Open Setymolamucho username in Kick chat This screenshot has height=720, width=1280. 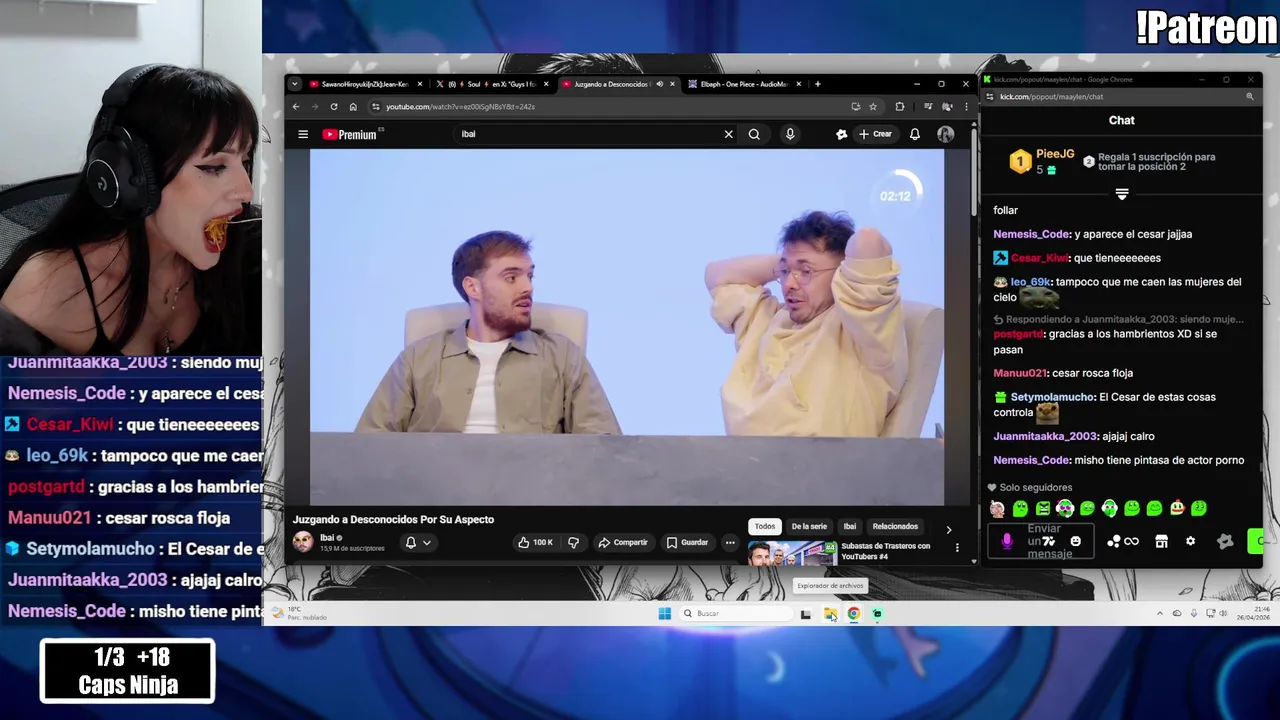pyautogui.click(x=1053, y=397)
